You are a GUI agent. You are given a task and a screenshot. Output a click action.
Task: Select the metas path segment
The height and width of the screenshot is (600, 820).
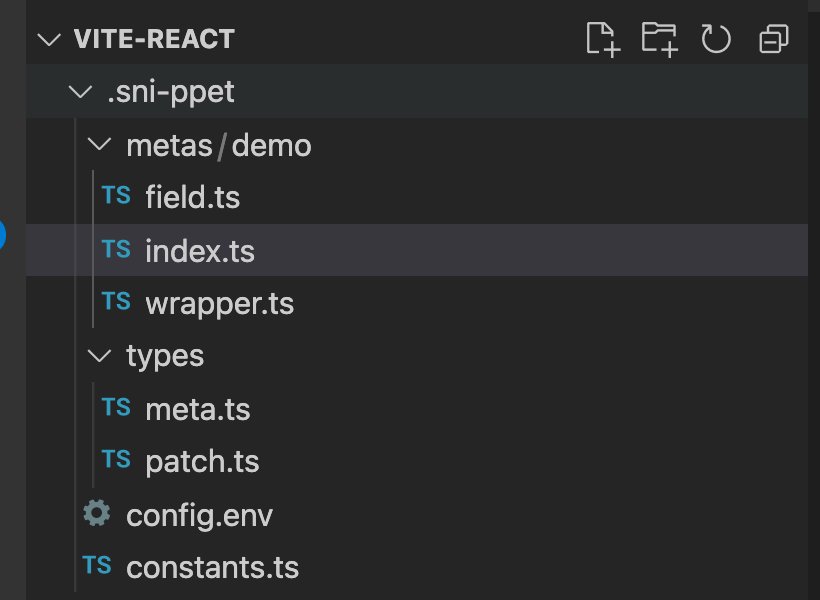[169, 145]
